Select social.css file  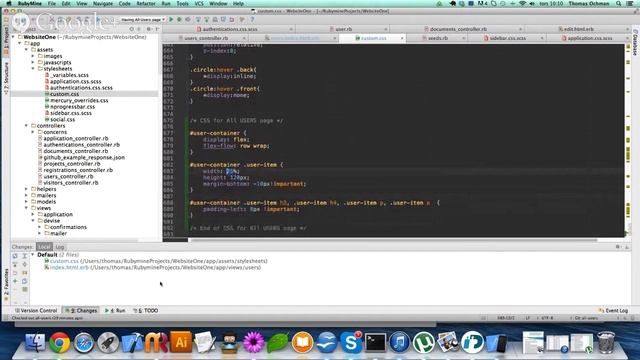tap(62, 119)
